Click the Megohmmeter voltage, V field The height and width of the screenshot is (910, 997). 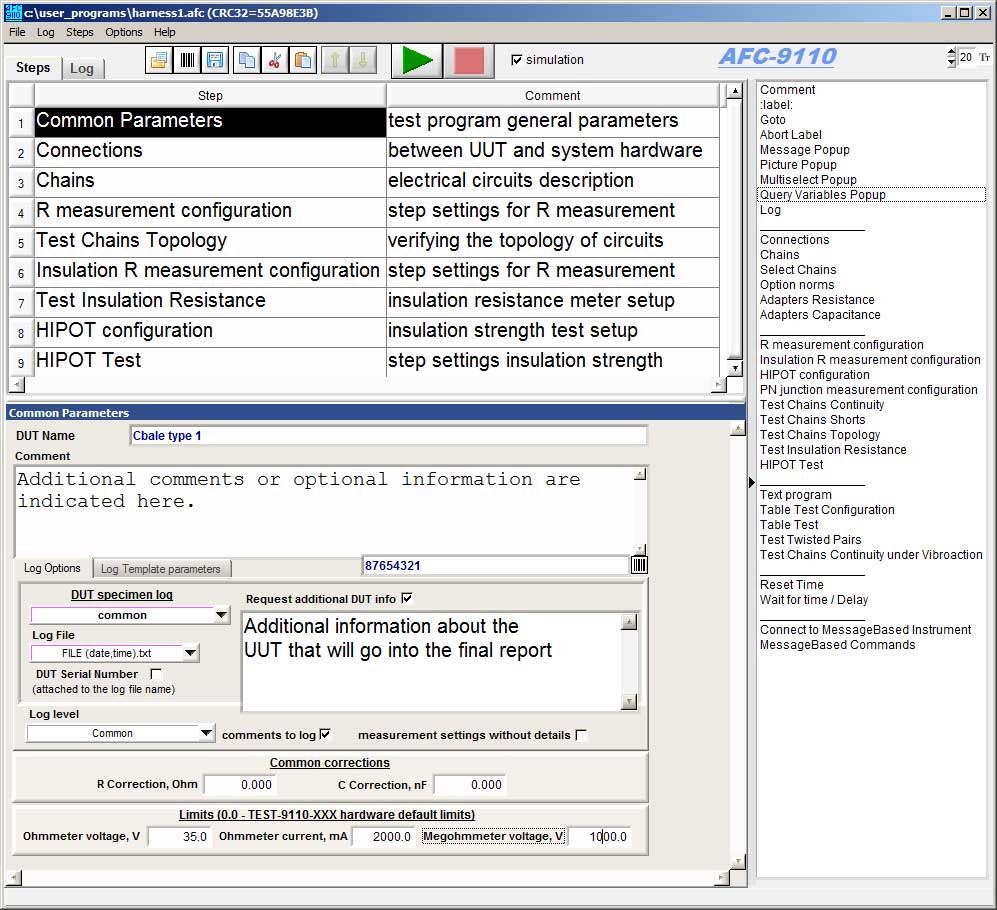(600, 836)
